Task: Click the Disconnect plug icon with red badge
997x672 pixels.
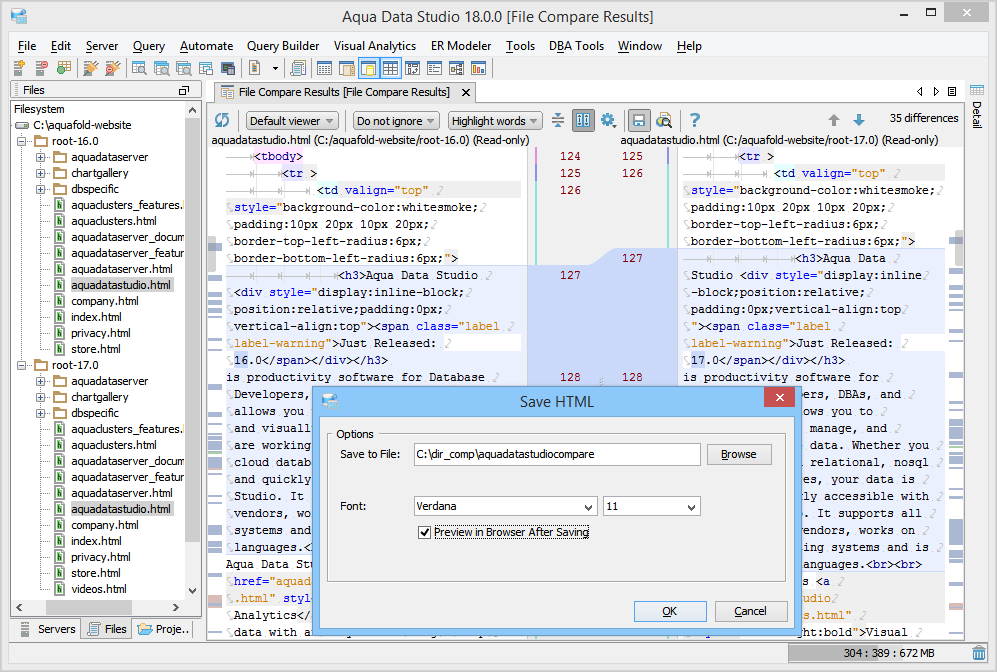Action: pyautogui.click(x=113, y=67)
